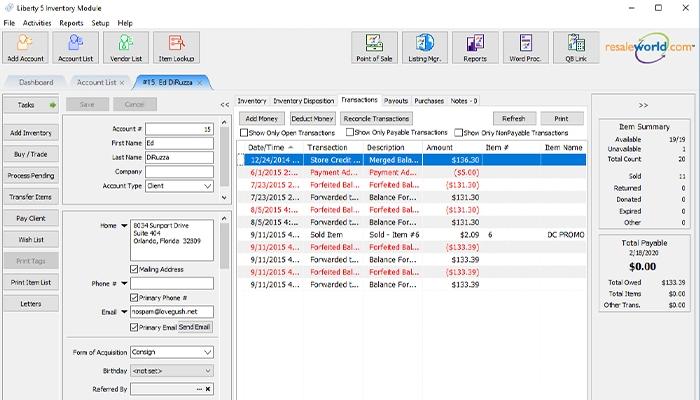This screenshot has height=400, width=700.
Task: Open the Item Lookup toolbar icon
Action: (176, 47)
